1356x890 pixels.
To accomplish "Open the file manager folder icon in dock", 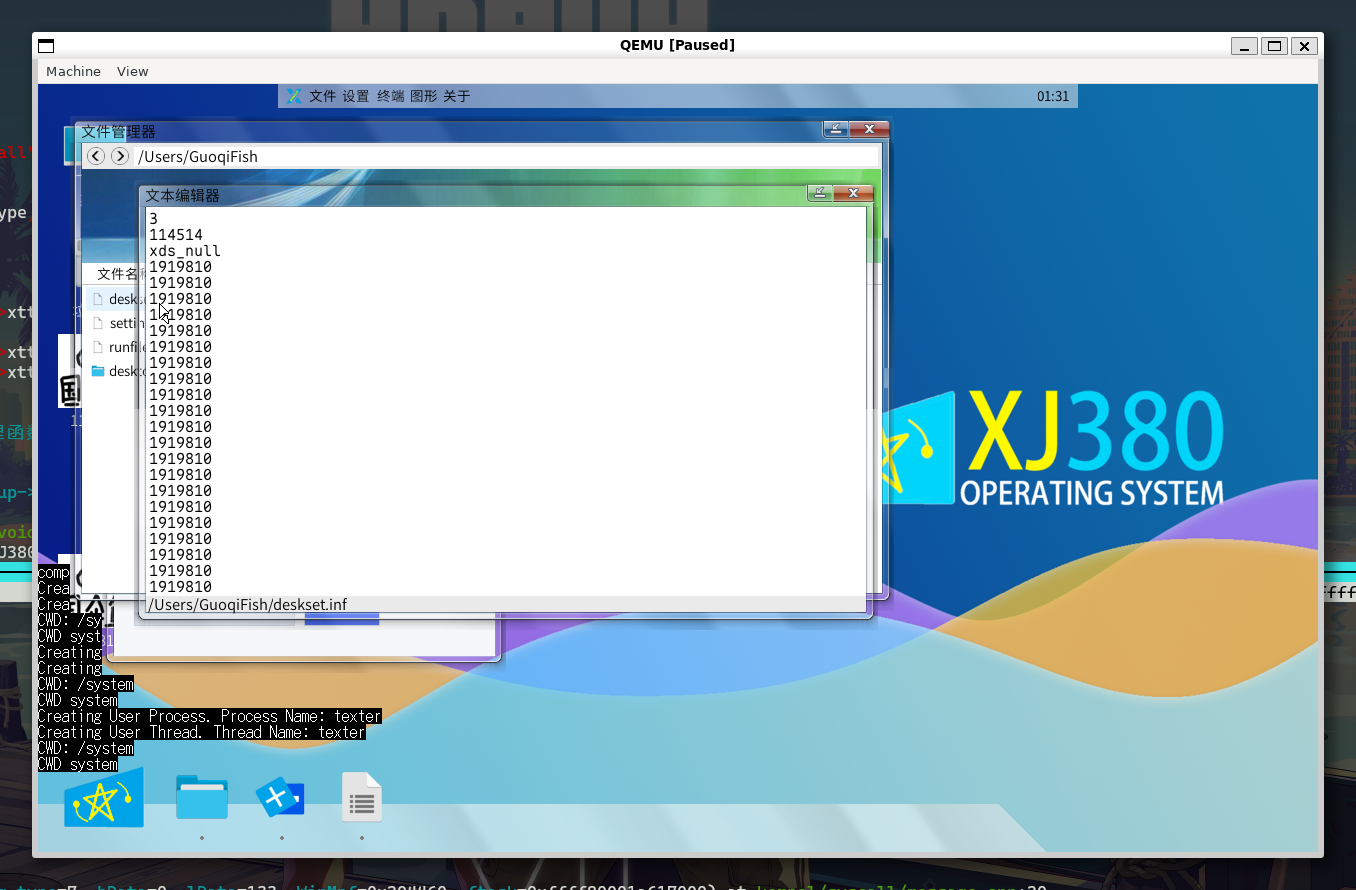I will click(202, 797).
